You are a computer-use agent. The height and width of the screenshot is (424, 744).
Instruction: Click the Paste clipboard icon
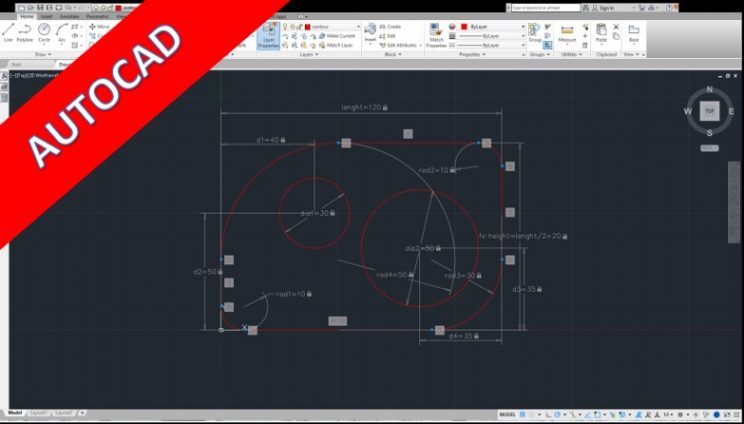pos(601,33)
